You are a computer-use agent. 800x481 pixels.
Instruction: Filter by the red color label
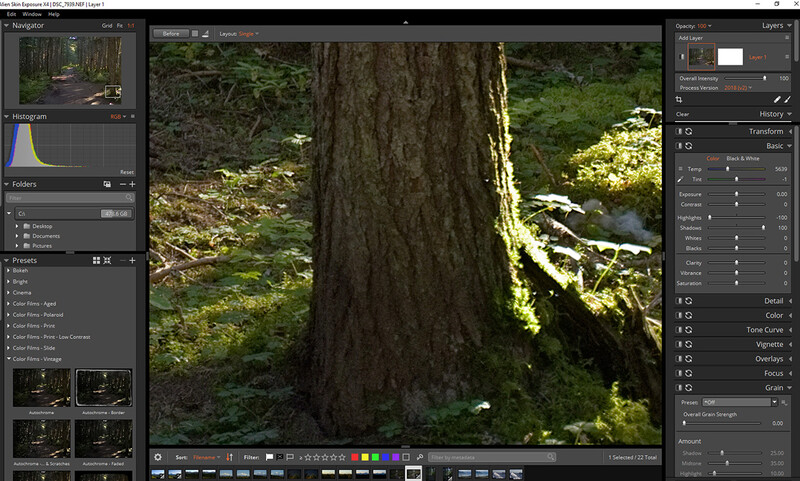[355, 458]
